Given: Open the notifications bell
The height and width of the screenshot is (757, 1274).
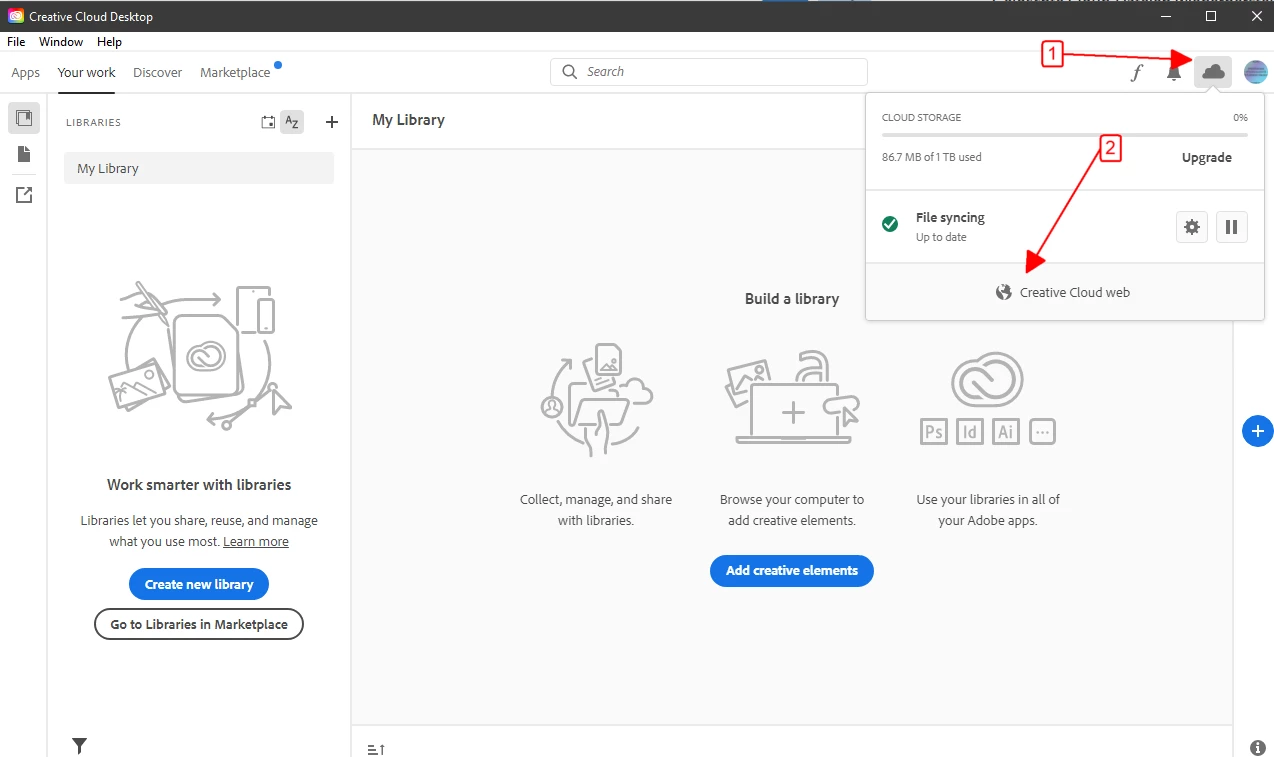Looking at the screenshot, I should tap(1174, 72).
